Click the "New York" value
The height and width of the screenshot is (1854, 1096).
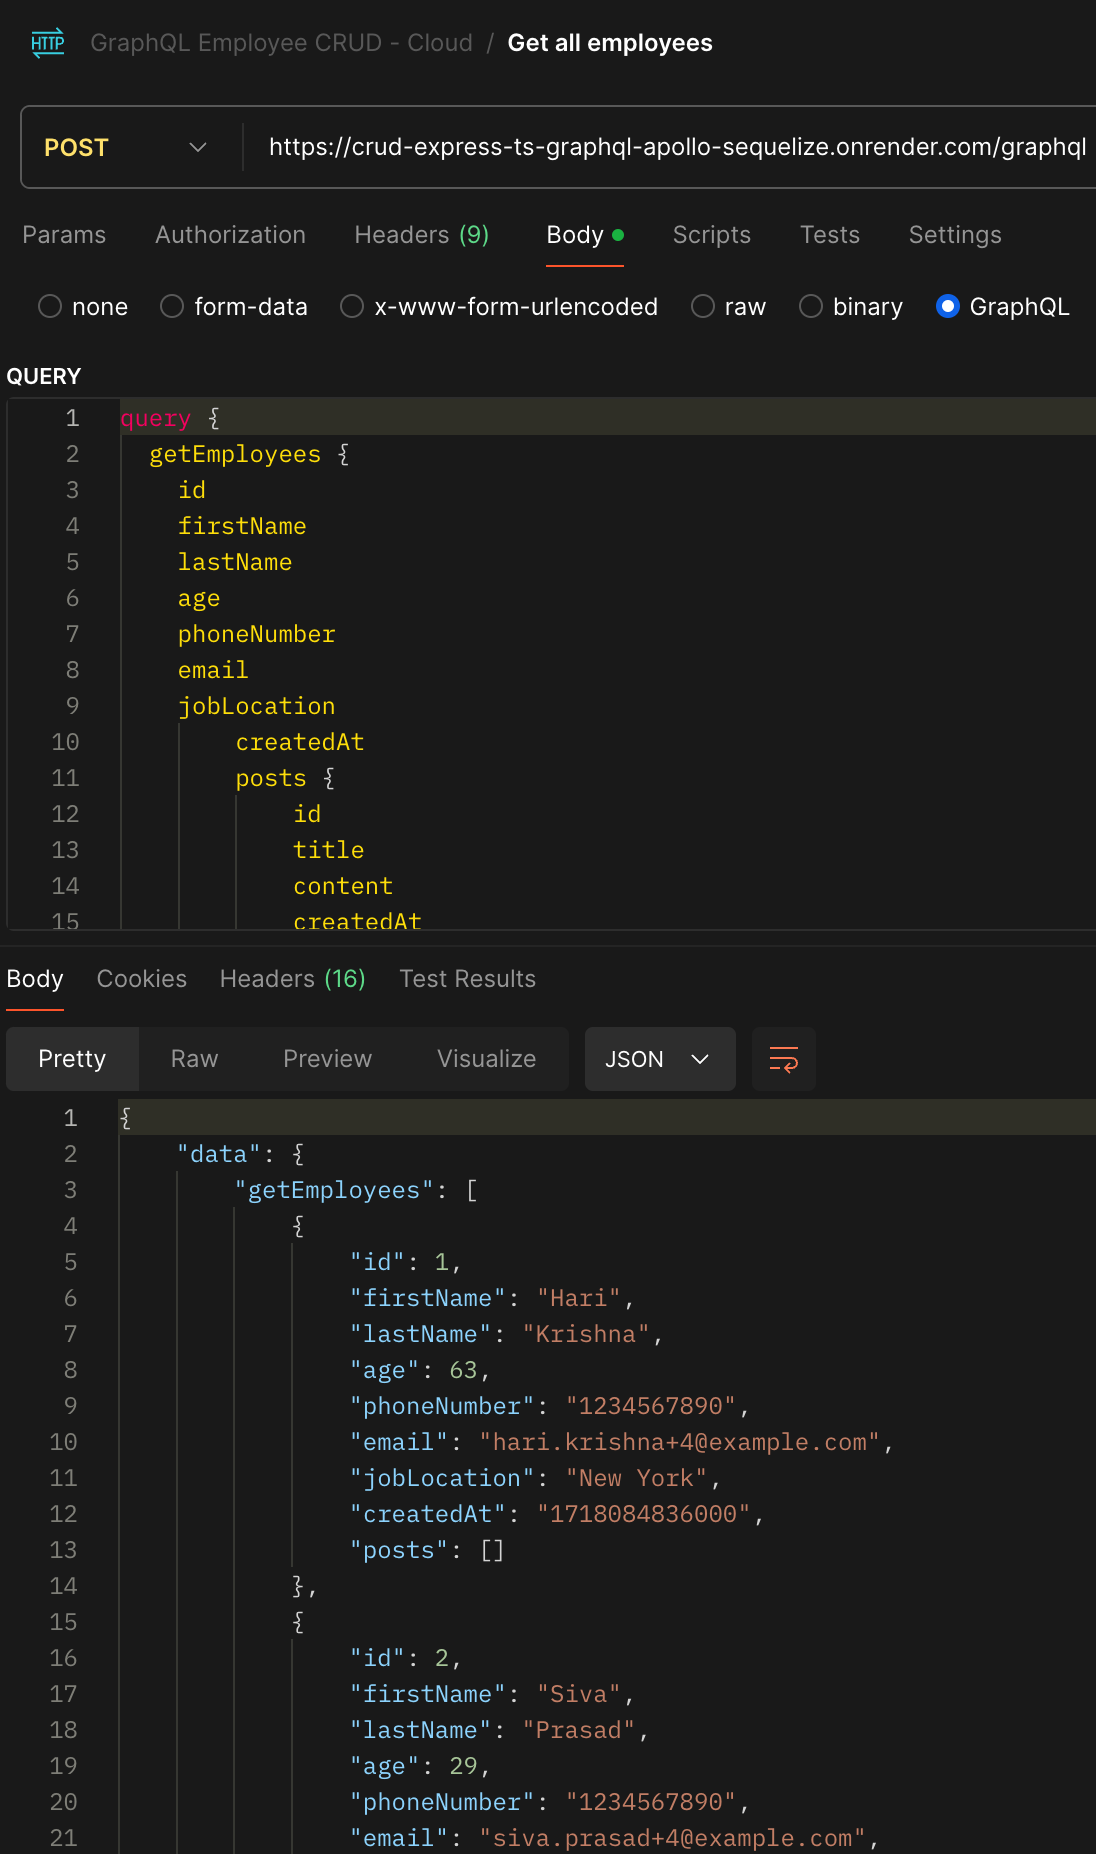pos(636,1478)
